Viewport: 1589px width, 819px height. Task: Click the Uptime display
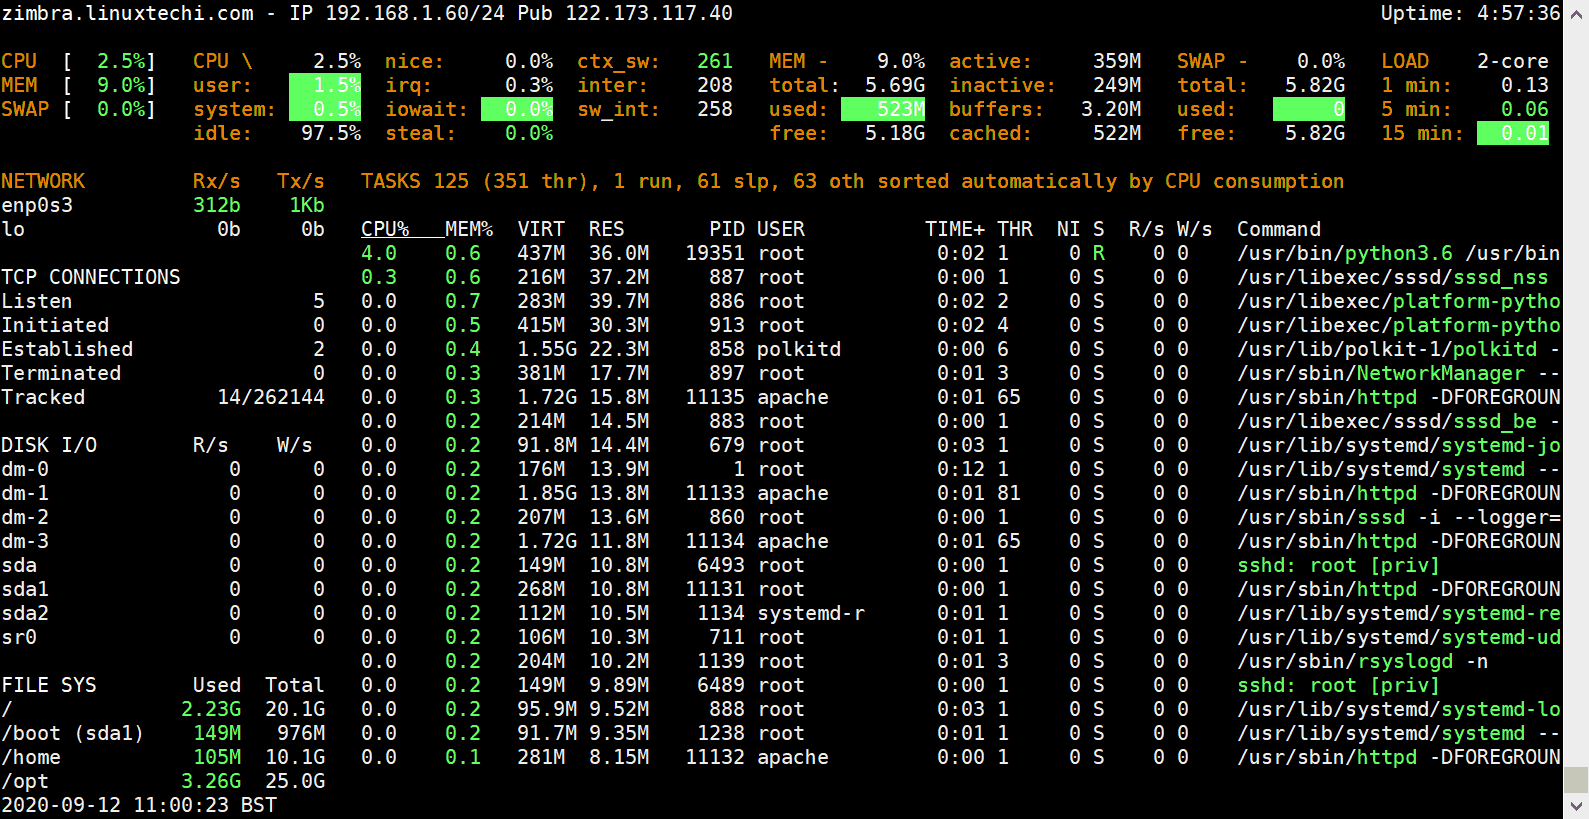pyautogui.click(x=1471, y=13)
